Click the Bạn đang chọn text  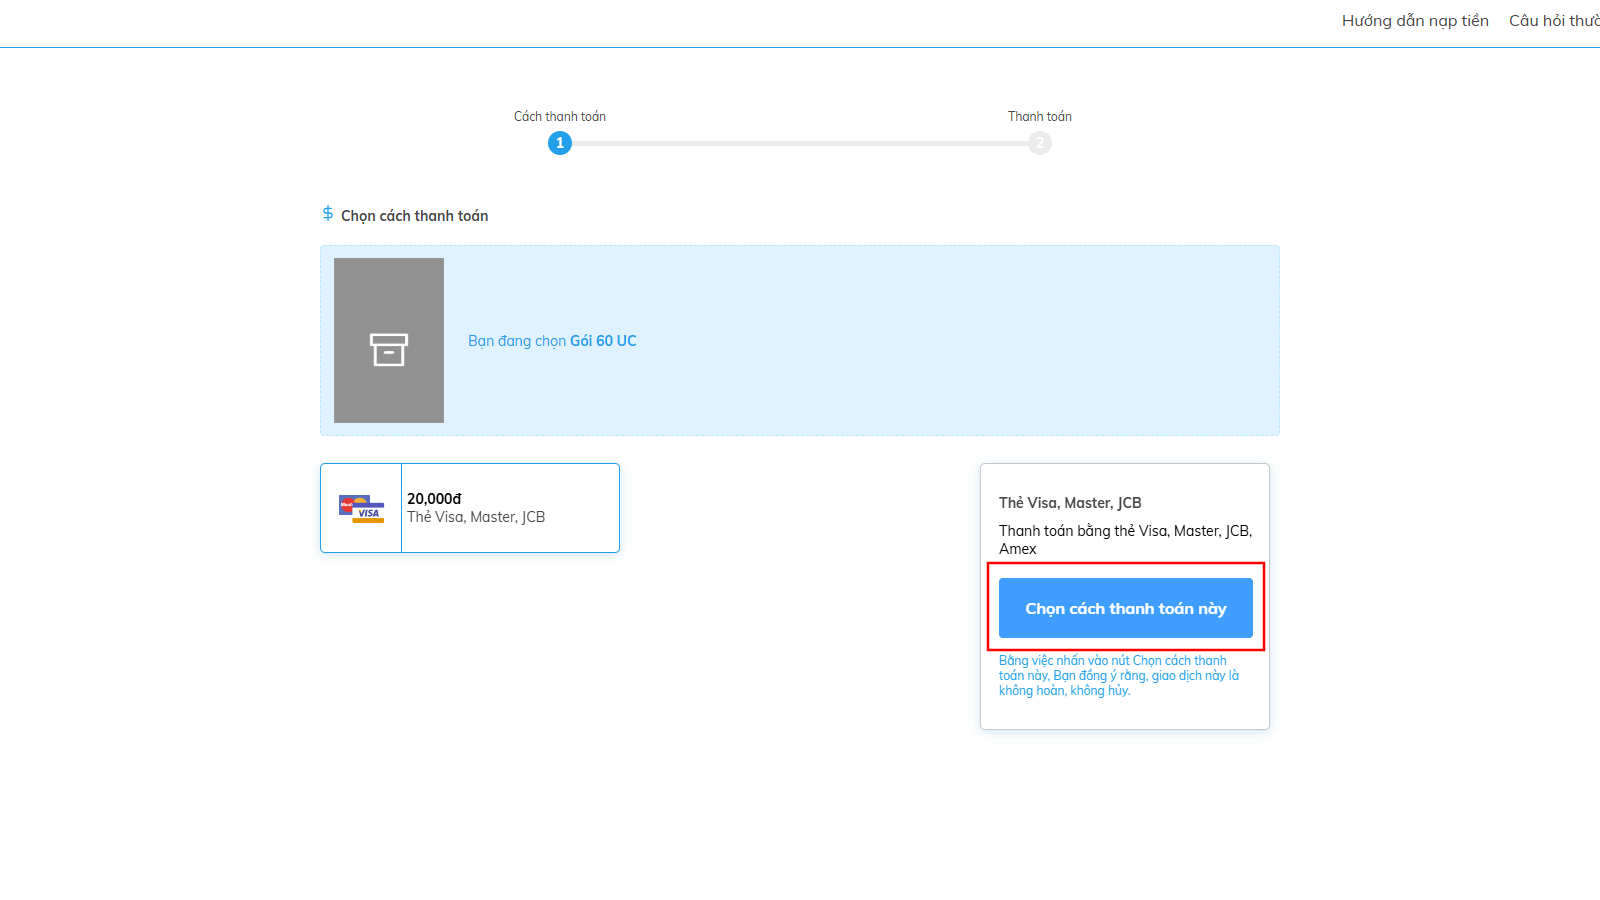pyautogui.click(x=517, y=341)
